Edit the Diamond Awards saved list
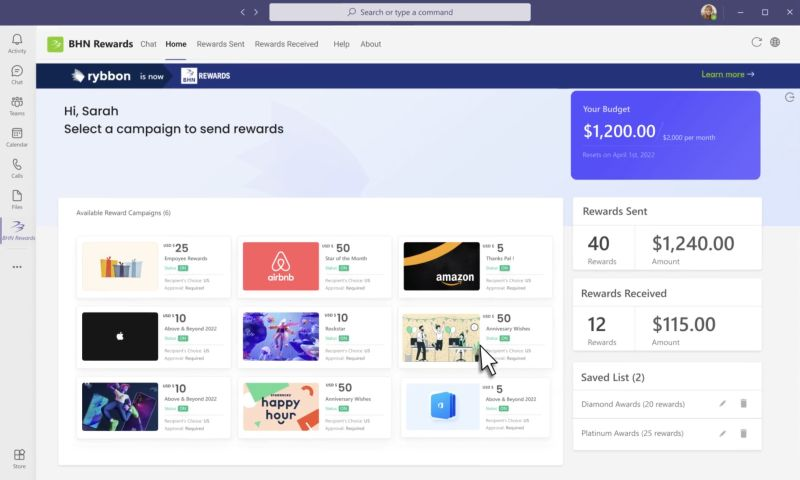The image size is (800, 480). click(x=722, y=403)
